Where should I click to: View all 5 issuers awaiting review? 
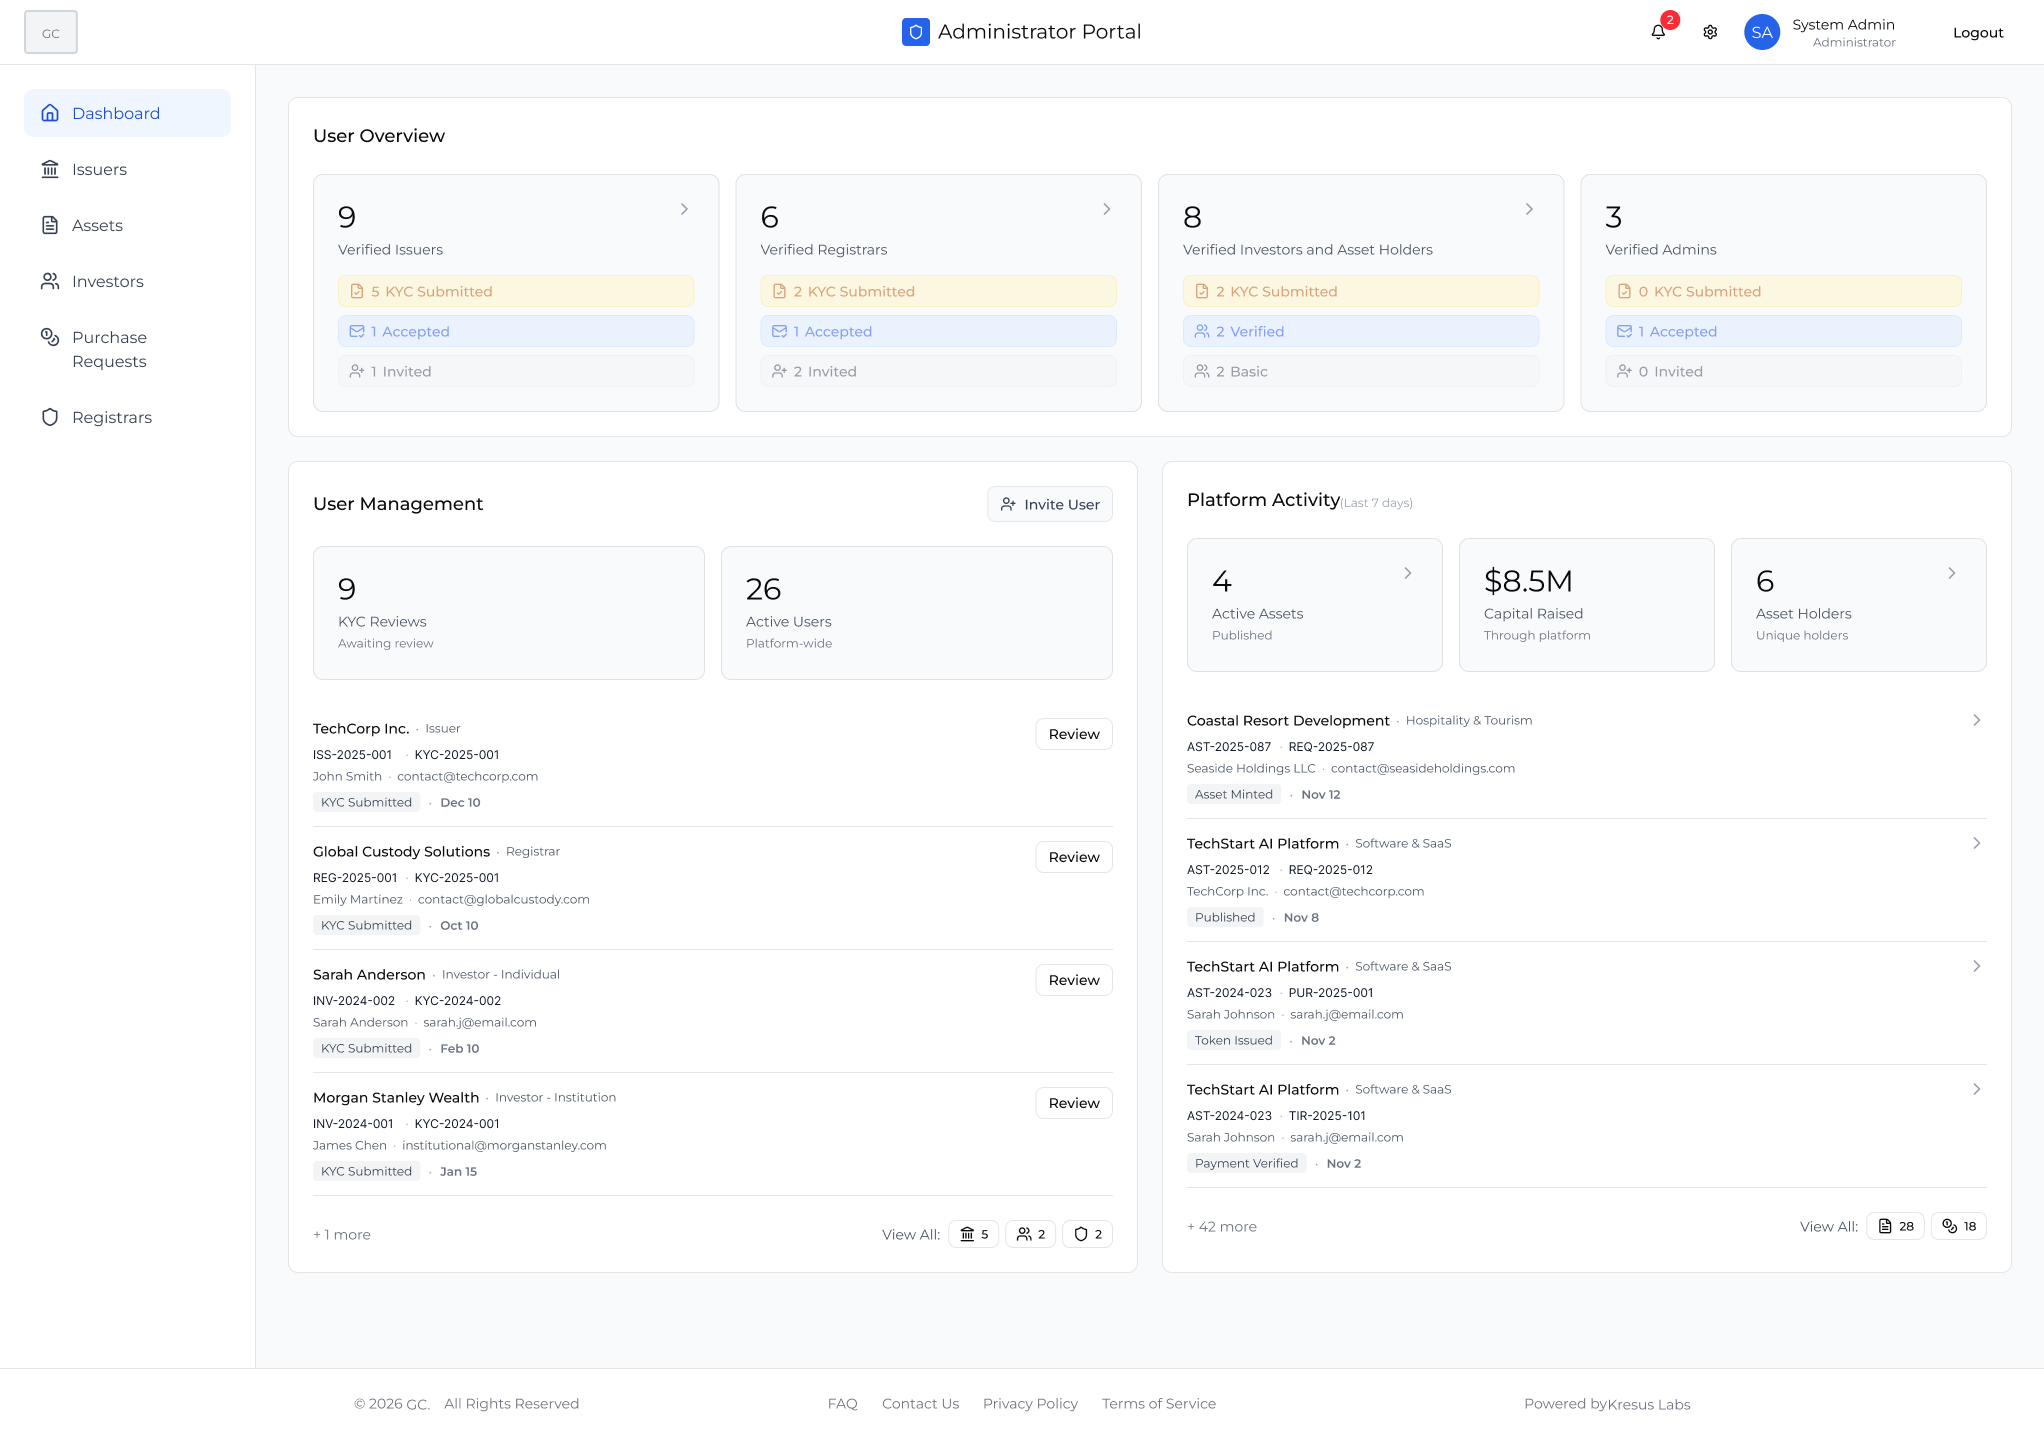[973, 1234]
